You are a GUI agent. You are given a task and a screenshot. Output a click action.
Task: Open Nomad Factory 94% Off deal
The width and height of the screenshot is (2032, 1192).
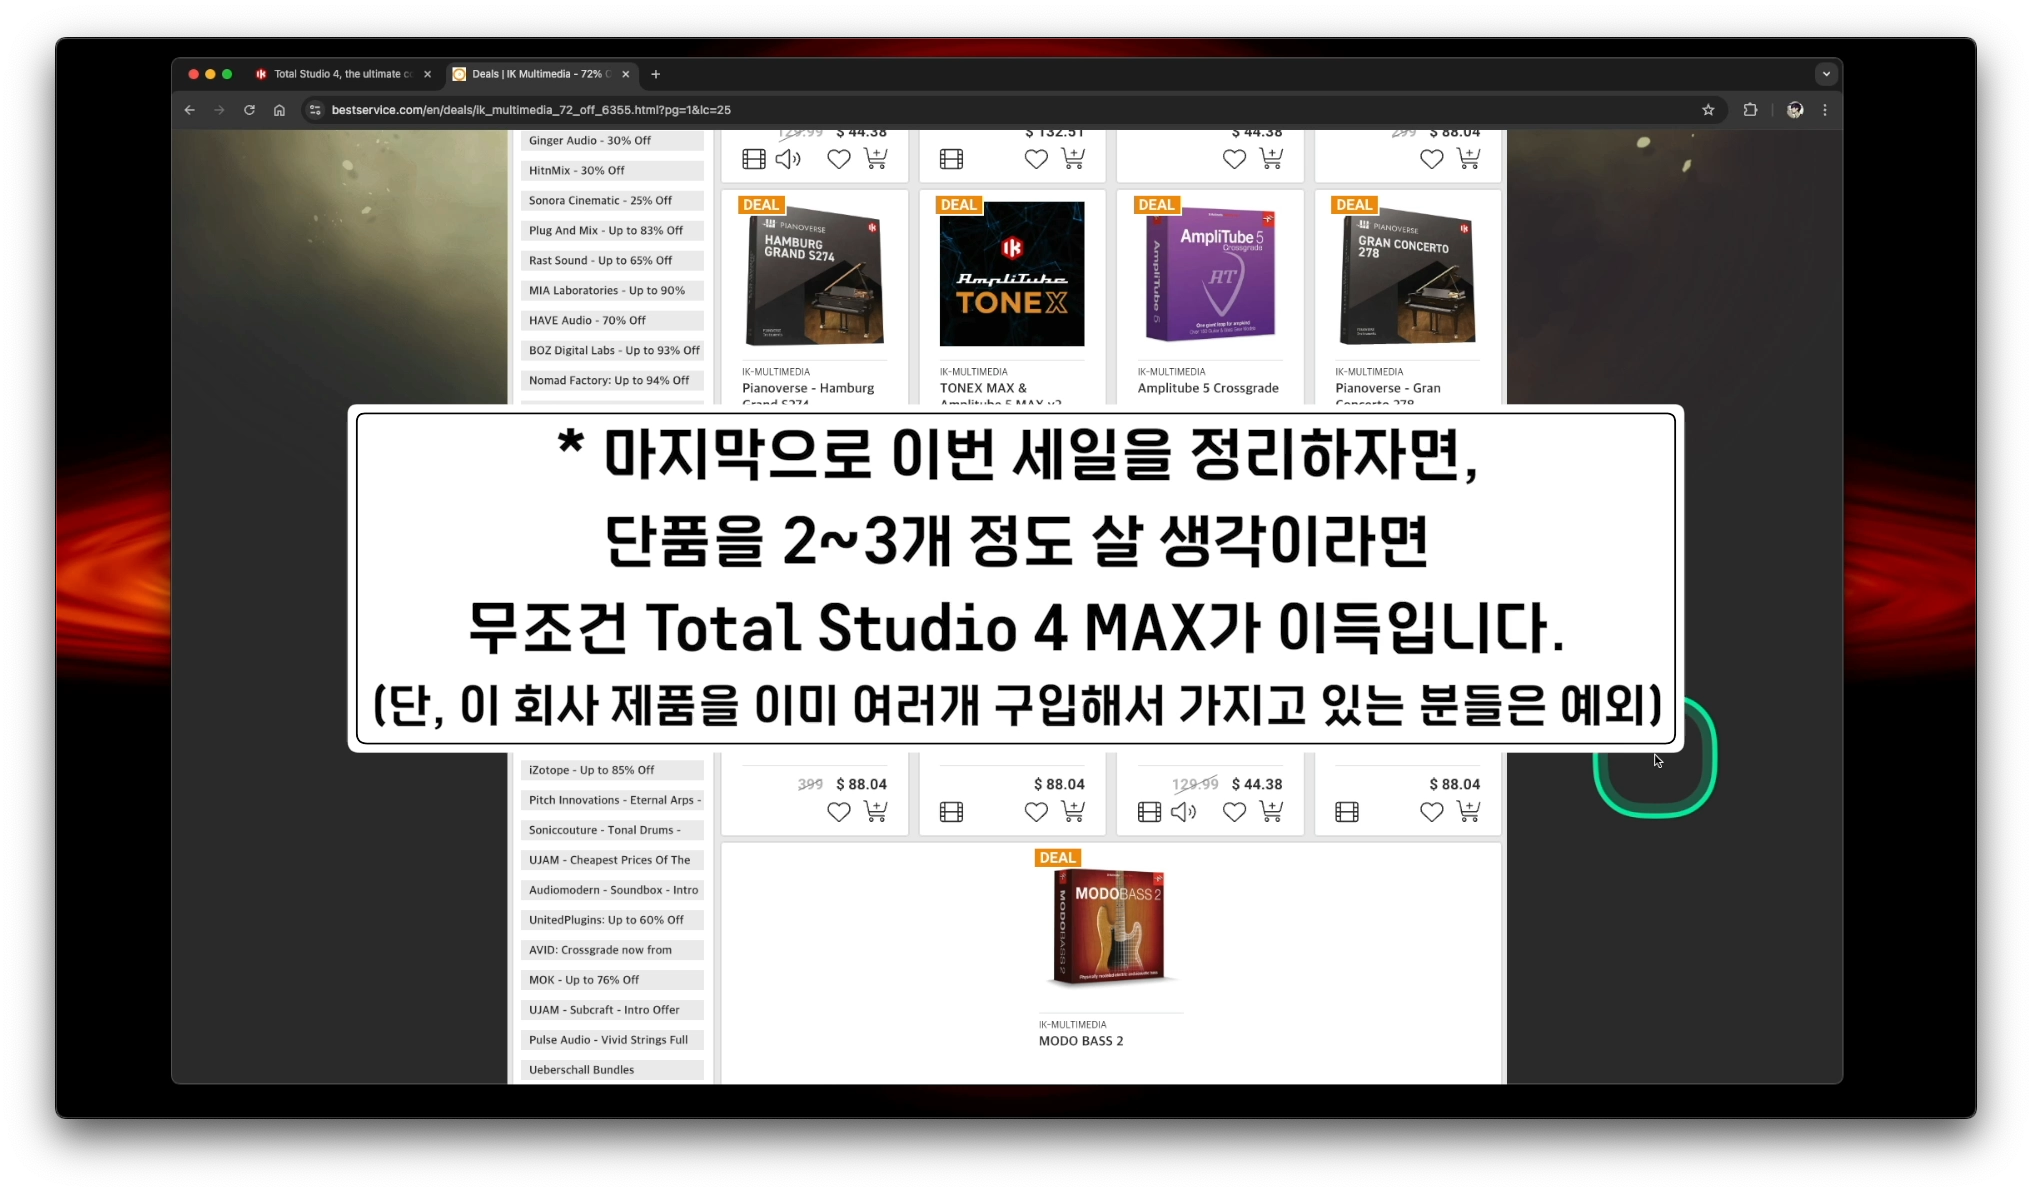coord(612,381)
